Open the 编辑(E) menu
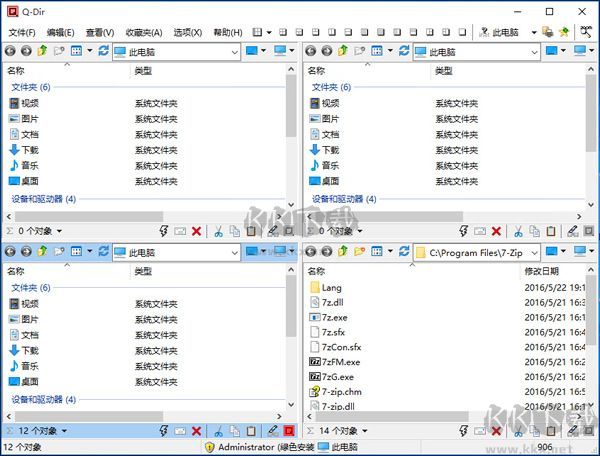The width and height of the screenshot is (600, 456). [x=60, y=33]
